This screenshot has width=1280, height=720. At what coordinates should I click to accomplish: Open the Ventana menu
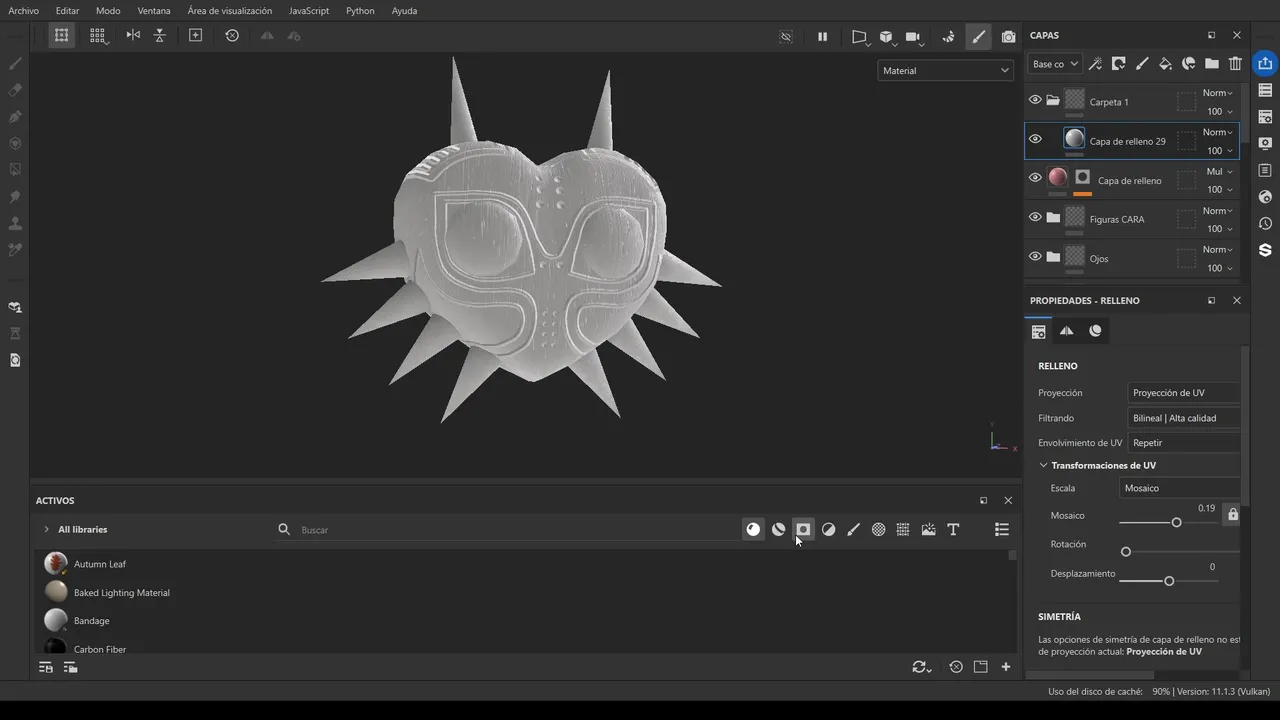[154, 11]
